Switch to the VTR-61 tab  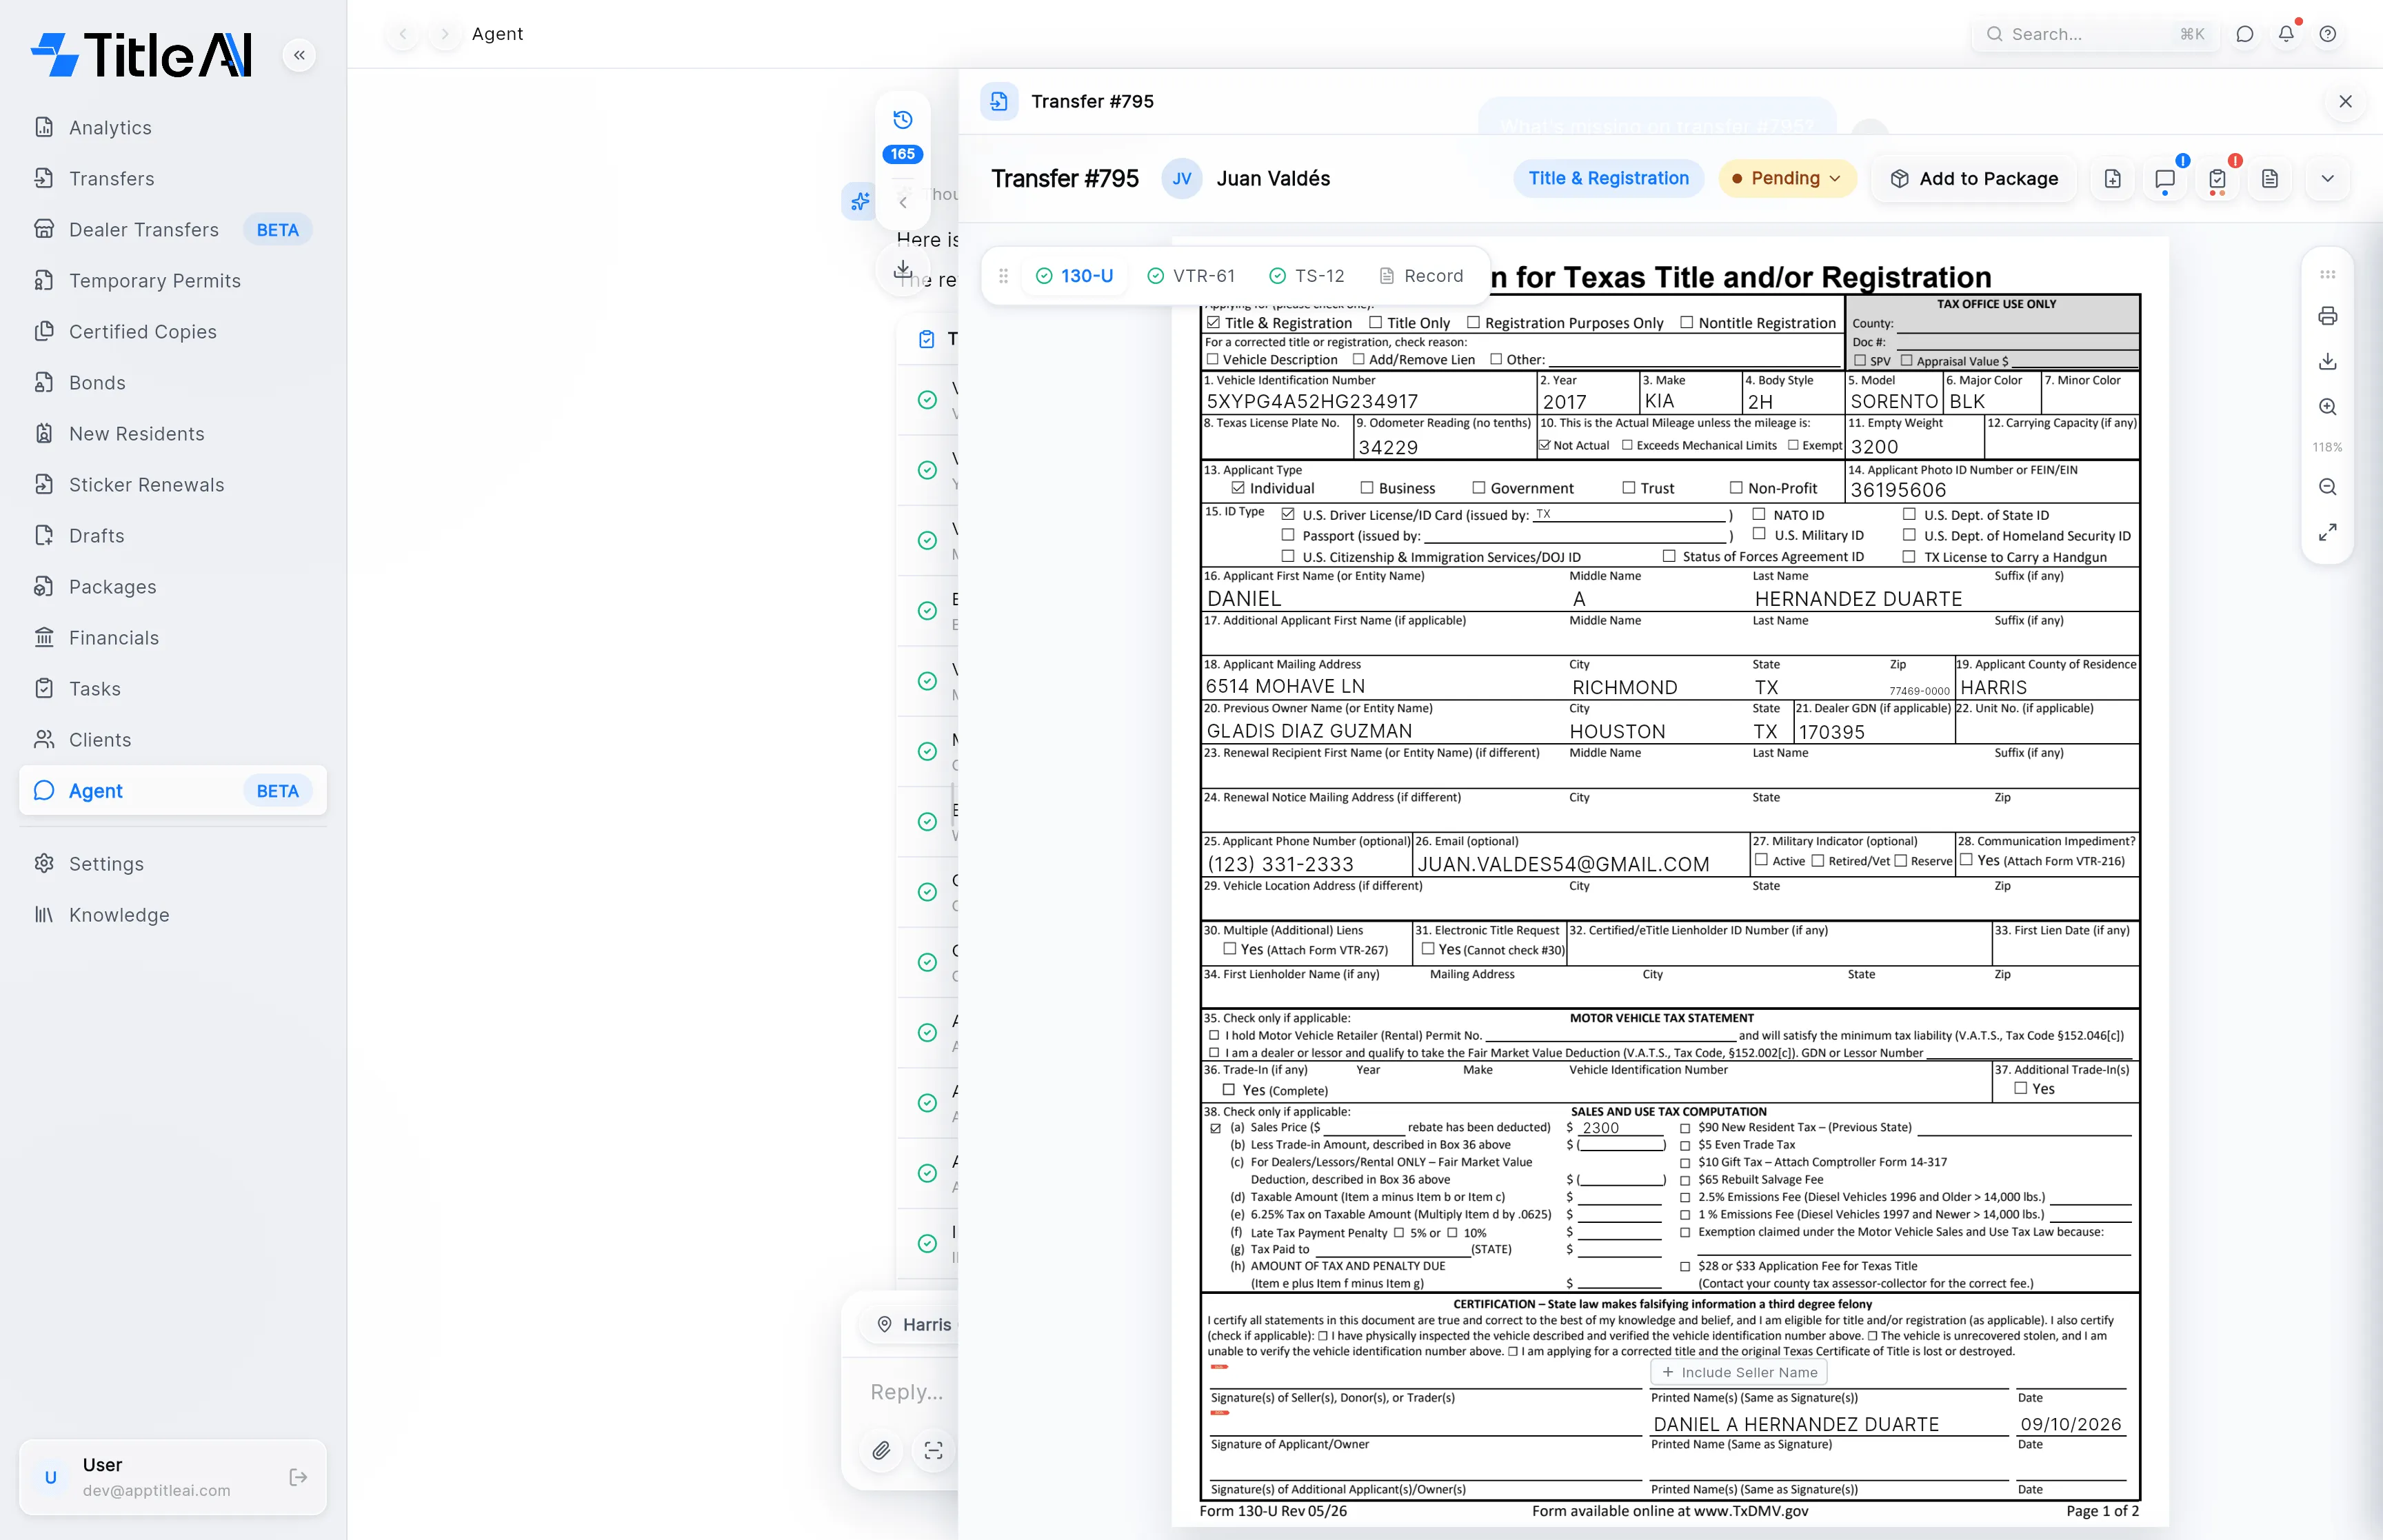coord(1191,275)
